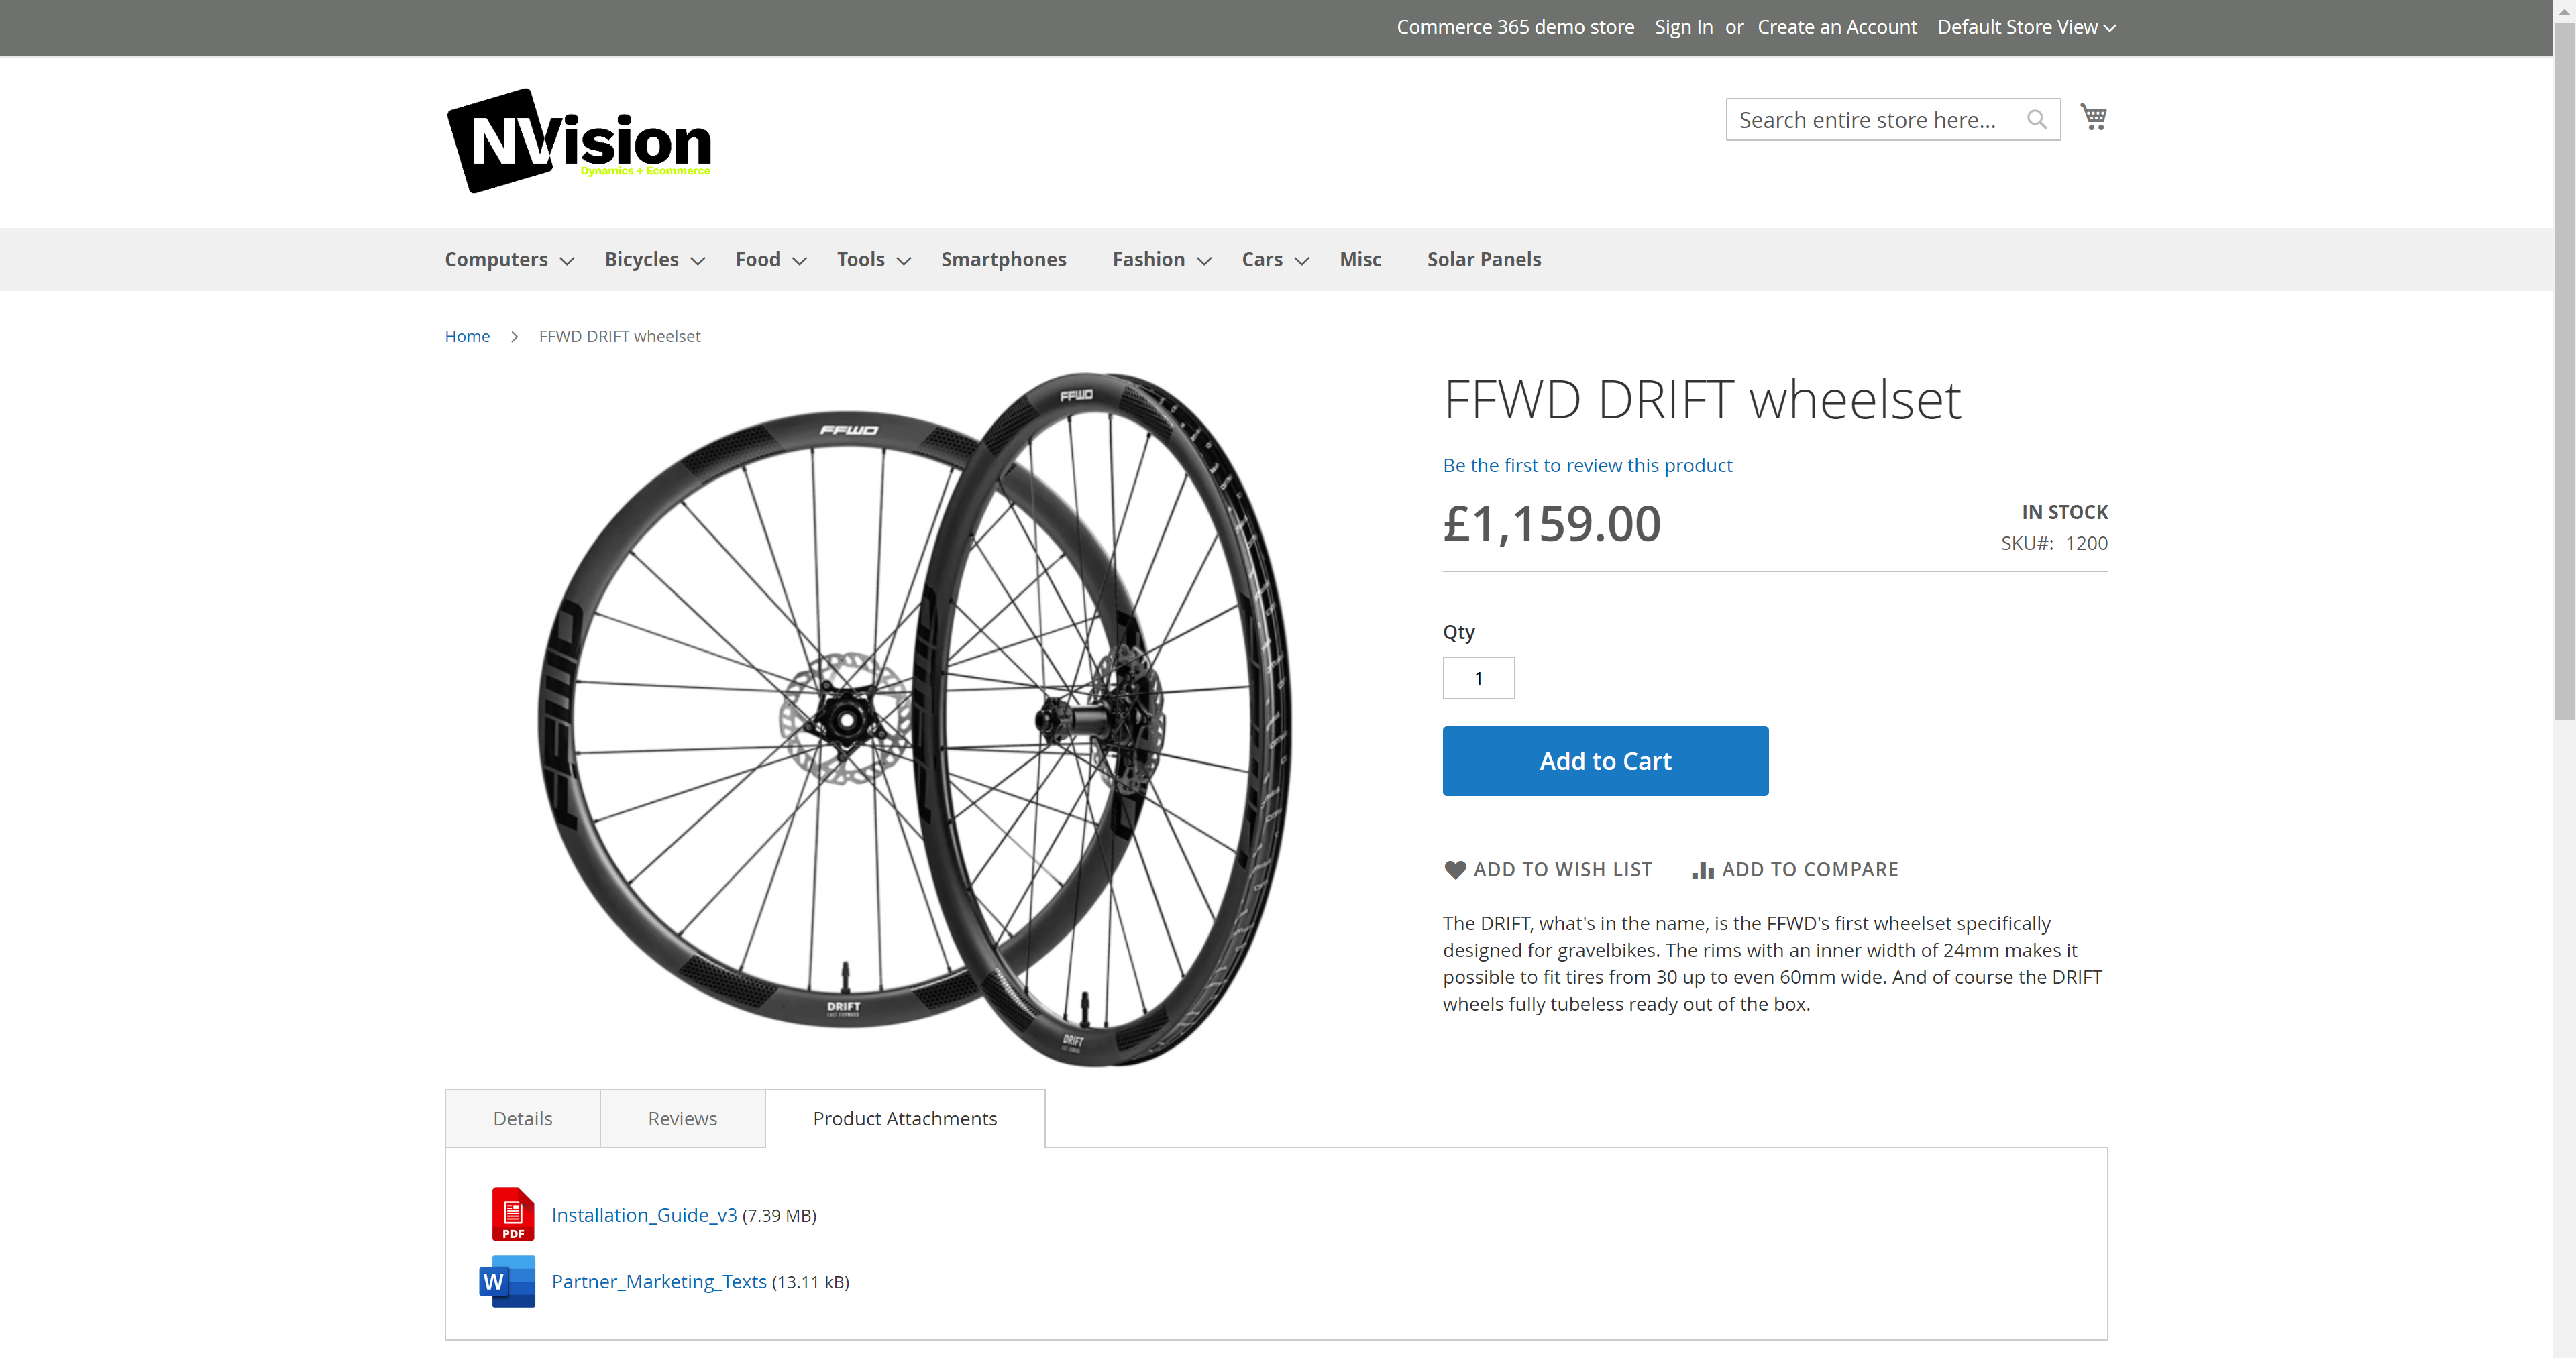Click the Add to Compare bar chart icon
The height and width of the screenshot is (1358, 2576).
pos(1702,870)
